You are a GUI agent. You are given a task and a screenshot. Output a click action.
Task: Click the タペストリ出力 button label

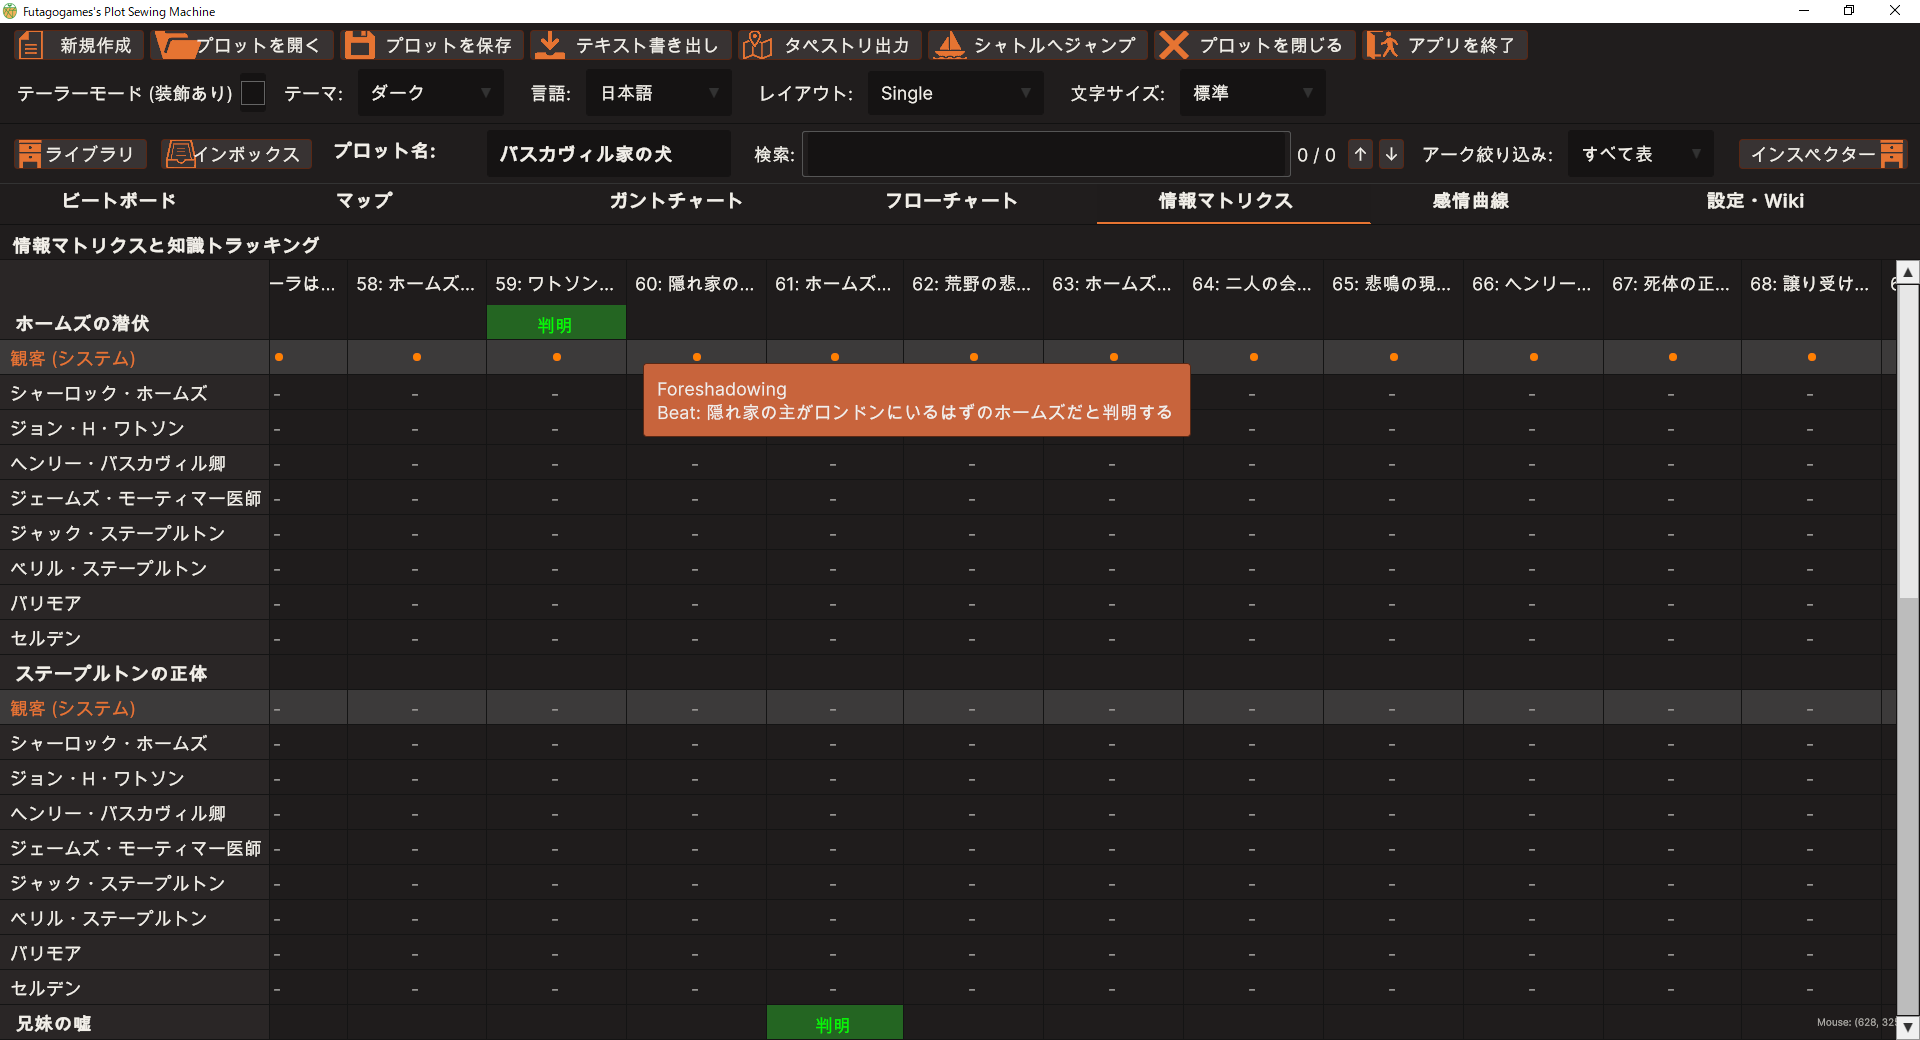click(847, 46)
